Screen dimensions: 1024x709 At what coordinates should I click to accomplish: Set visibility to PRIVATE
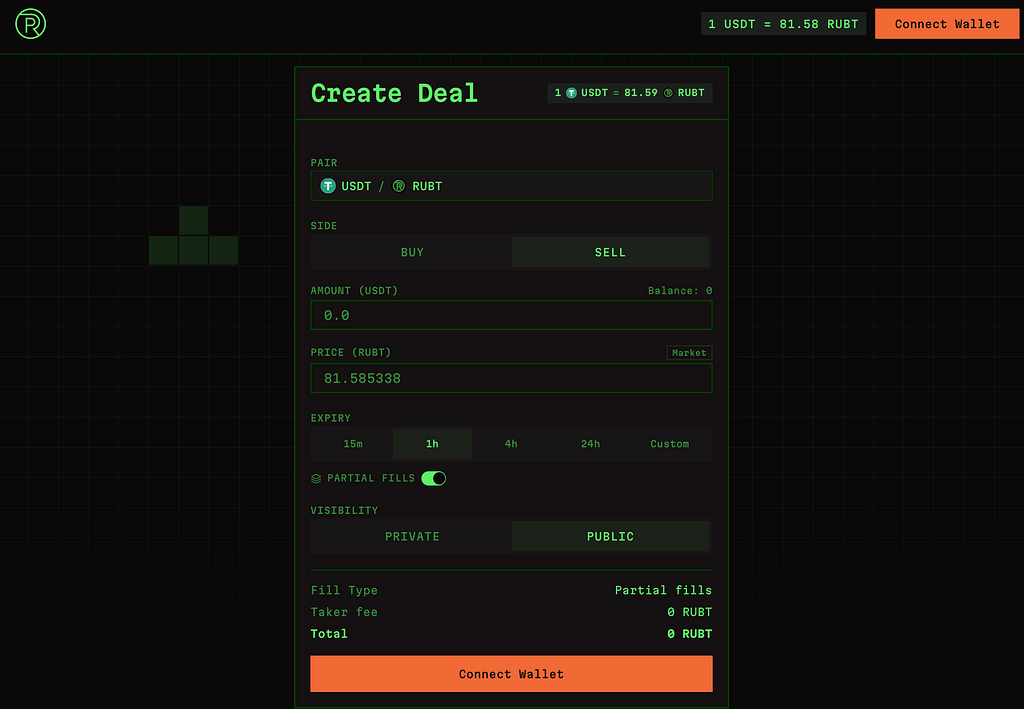pos(412,536)
